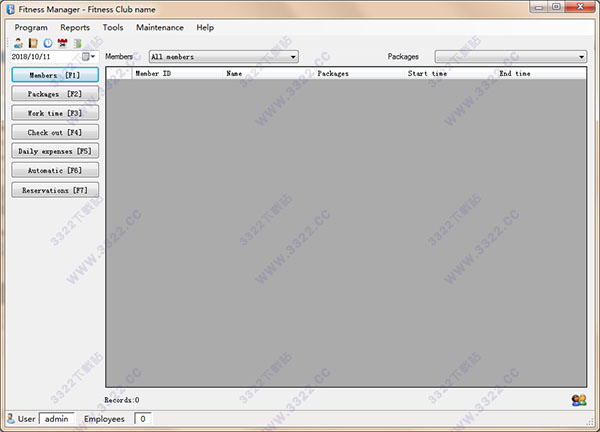
Task: Sort by Start time column header
Action: pyautogui.click(x=451, y=73)
